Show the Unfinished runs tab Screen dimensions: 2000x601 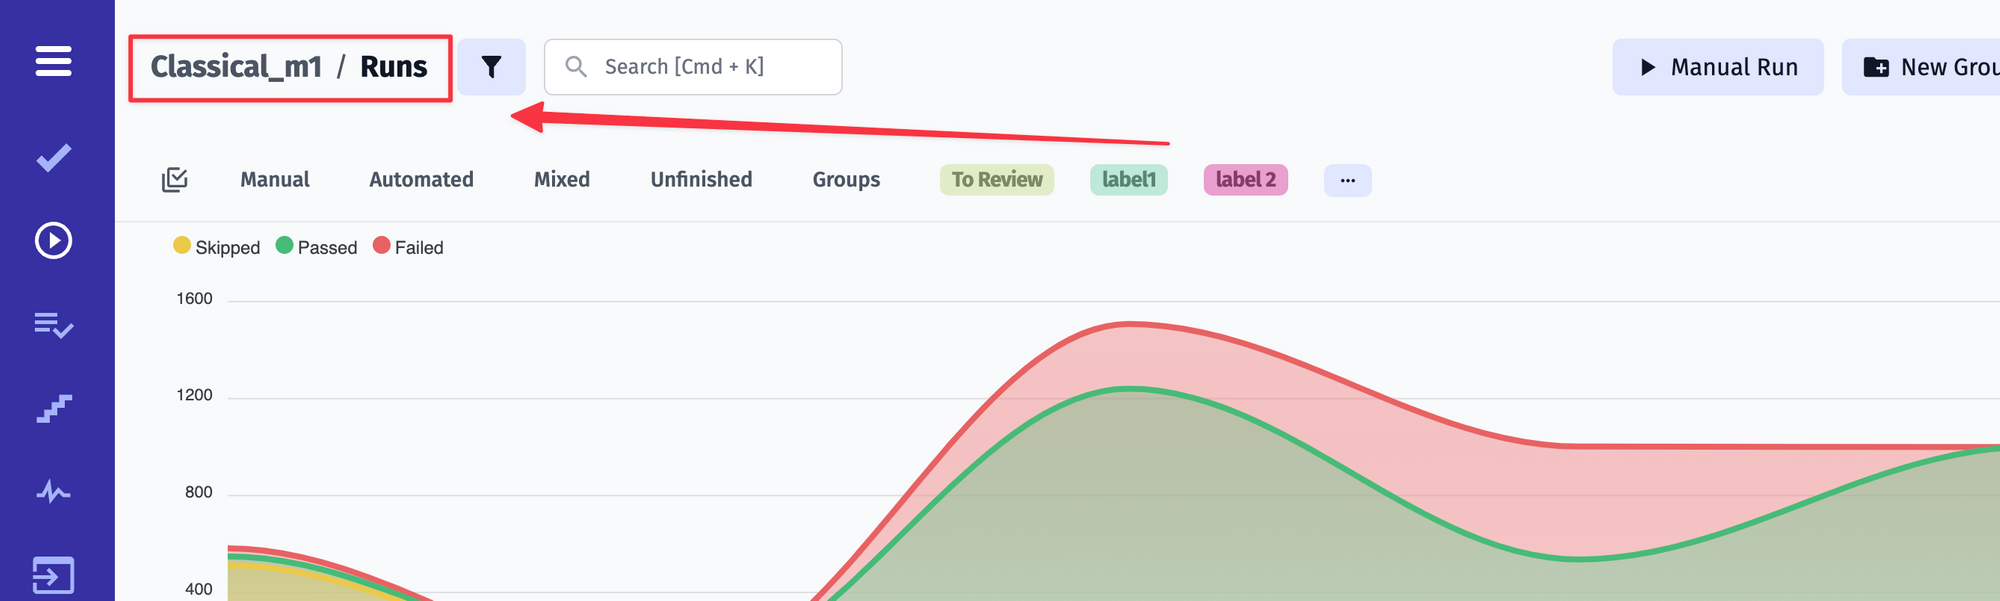(701, 180)
